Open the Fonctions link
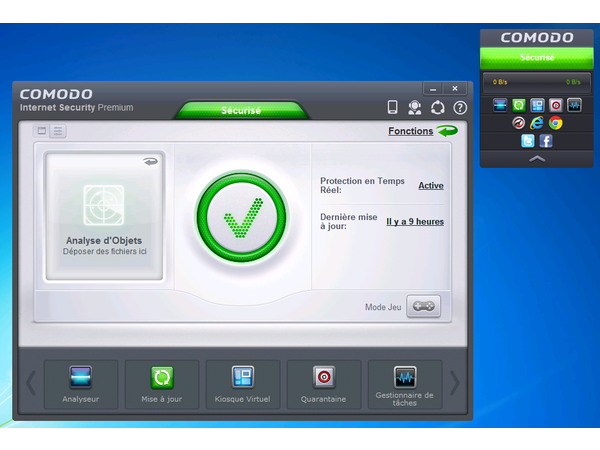Viewport: 600px width, 450px height. 411,131
